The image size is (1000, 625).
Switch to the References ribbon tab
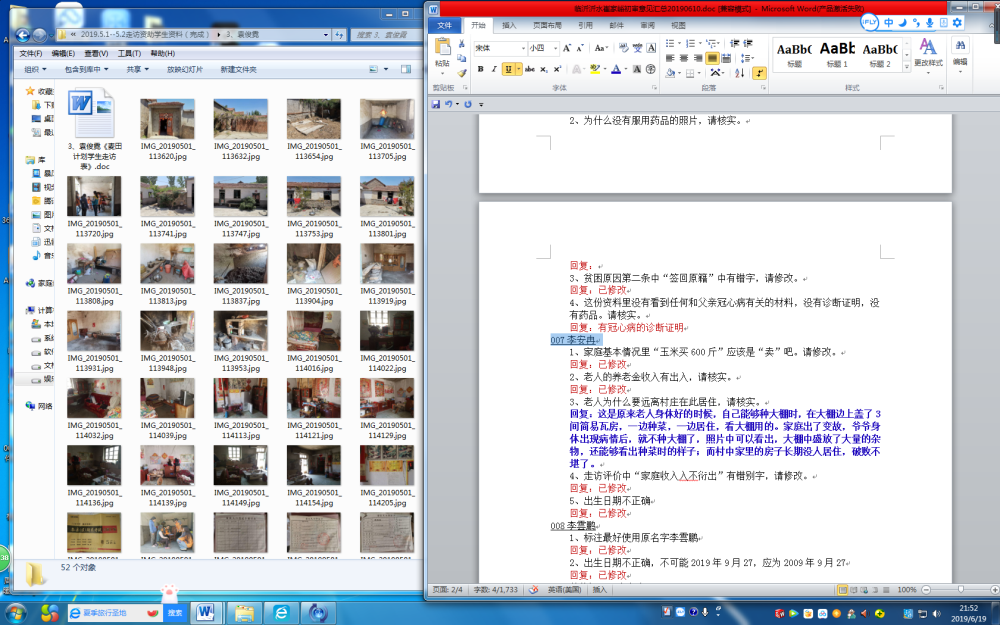(x=585, y=25)
